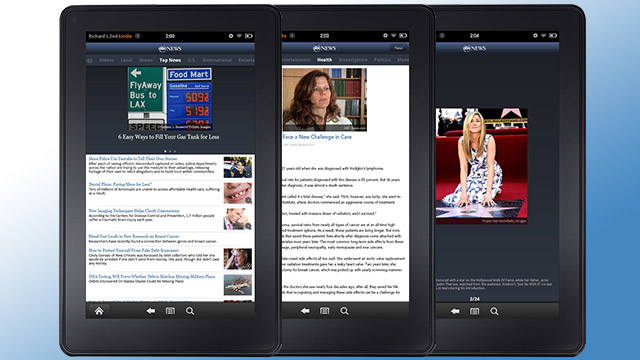Open the DNA Testing missing military plane story

[x=152, y=276]
